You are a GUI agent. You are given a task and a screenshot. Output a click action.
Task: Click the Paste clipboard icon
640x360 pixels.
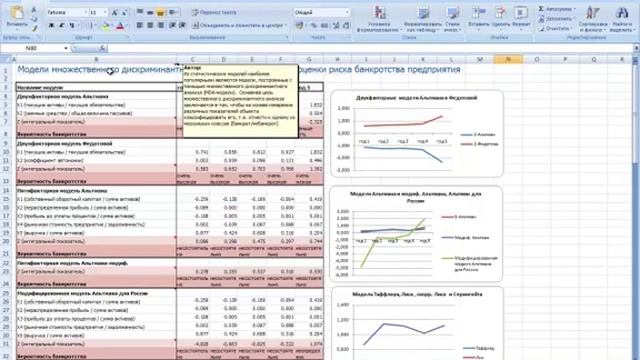pyautogui.click(x=17, y=13)
